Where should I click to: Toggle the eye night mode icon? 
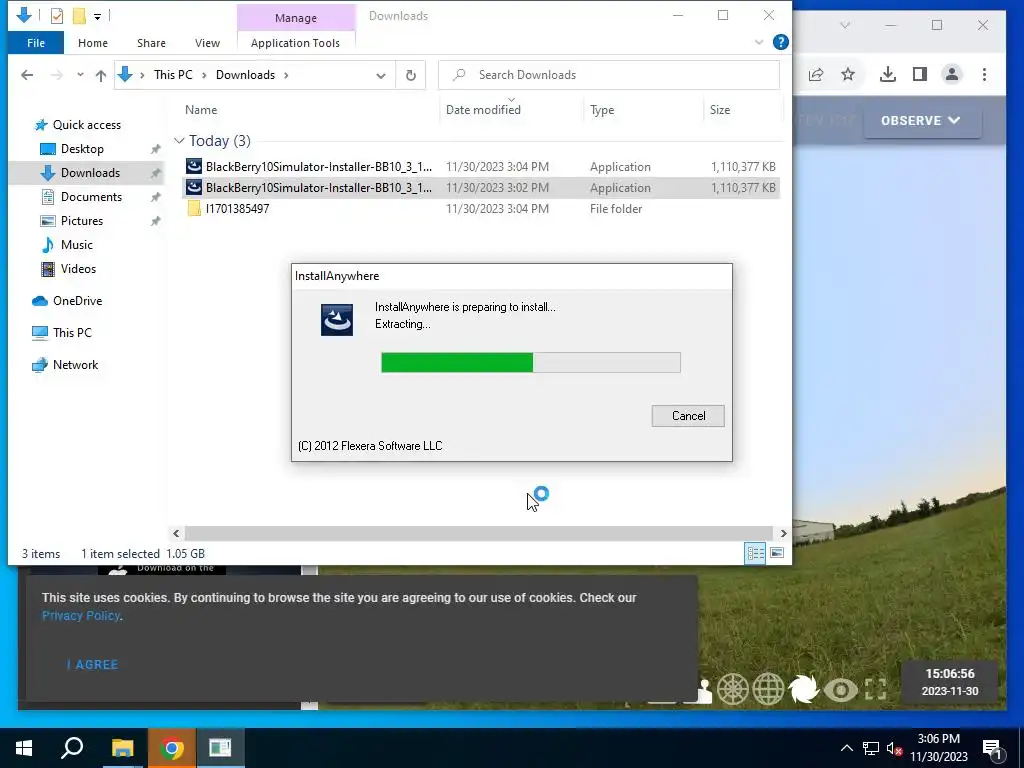pos(840,690)
